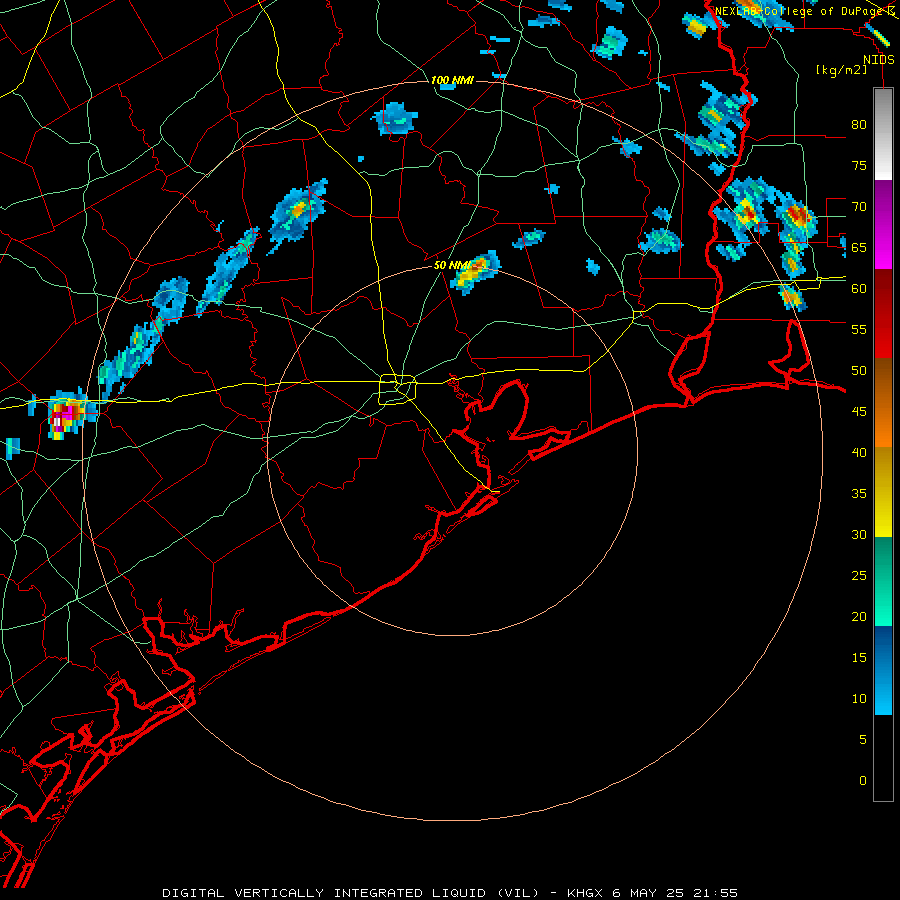
Task: Select the gray-white segment of the color scale
Action: (883, 134)
